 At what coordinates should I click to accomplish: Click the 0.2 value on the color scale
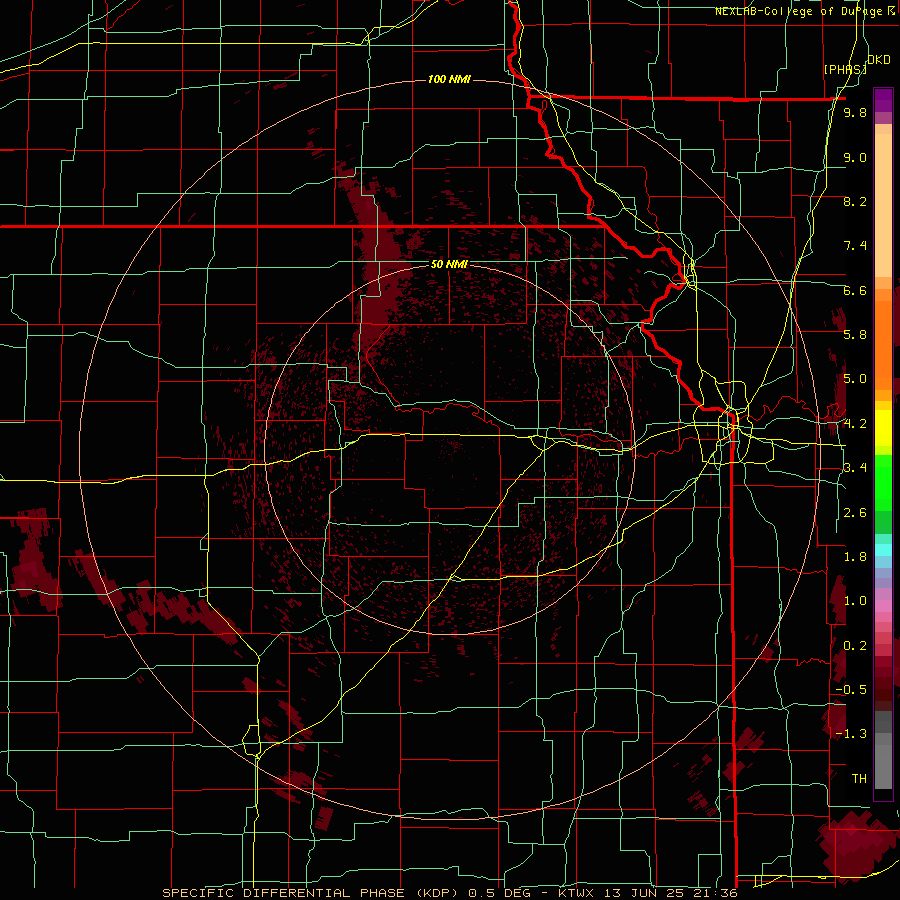click(x=855, y=645)
